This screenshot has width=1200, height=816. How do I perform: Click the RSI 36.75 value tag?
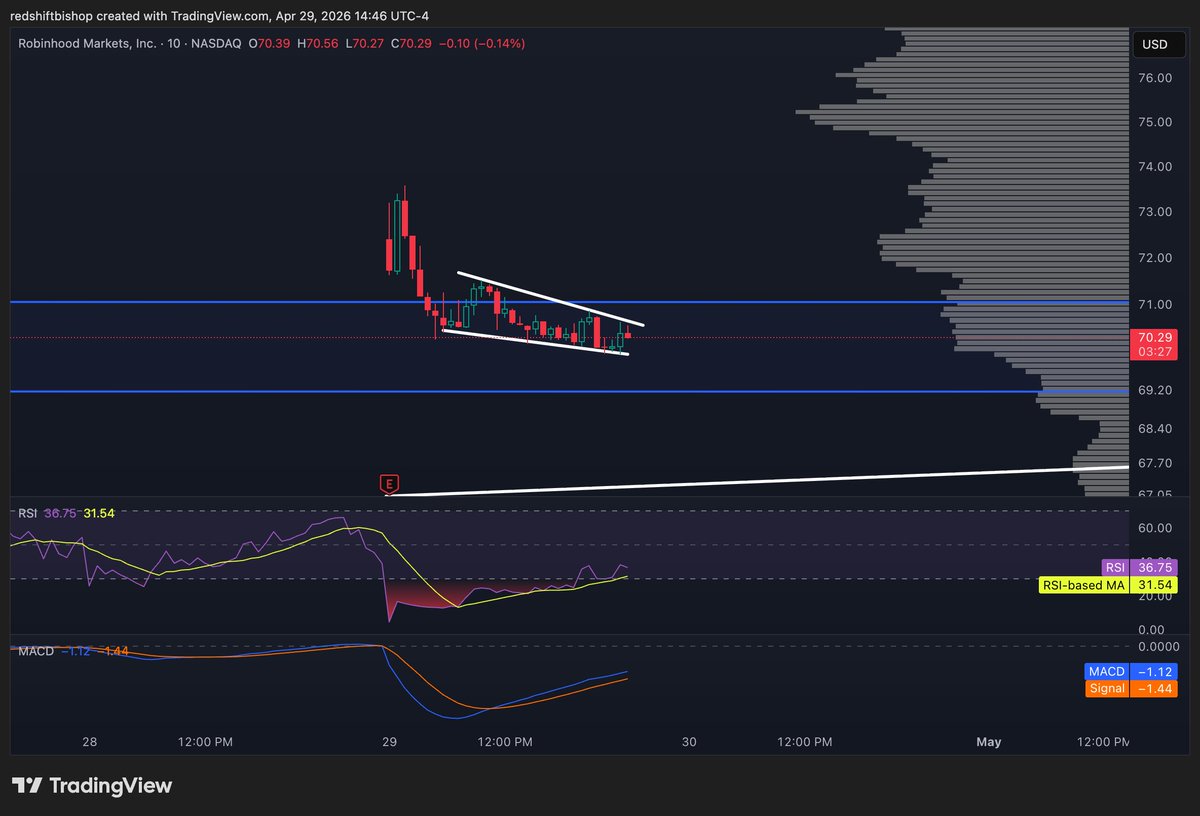[1139, 566]
